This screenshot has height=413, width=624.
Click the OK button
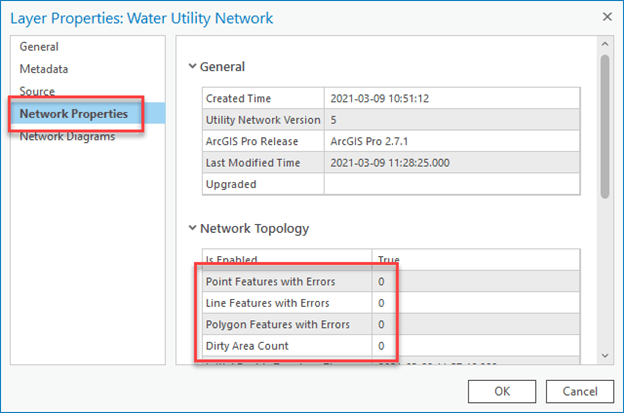click(501, 389)
